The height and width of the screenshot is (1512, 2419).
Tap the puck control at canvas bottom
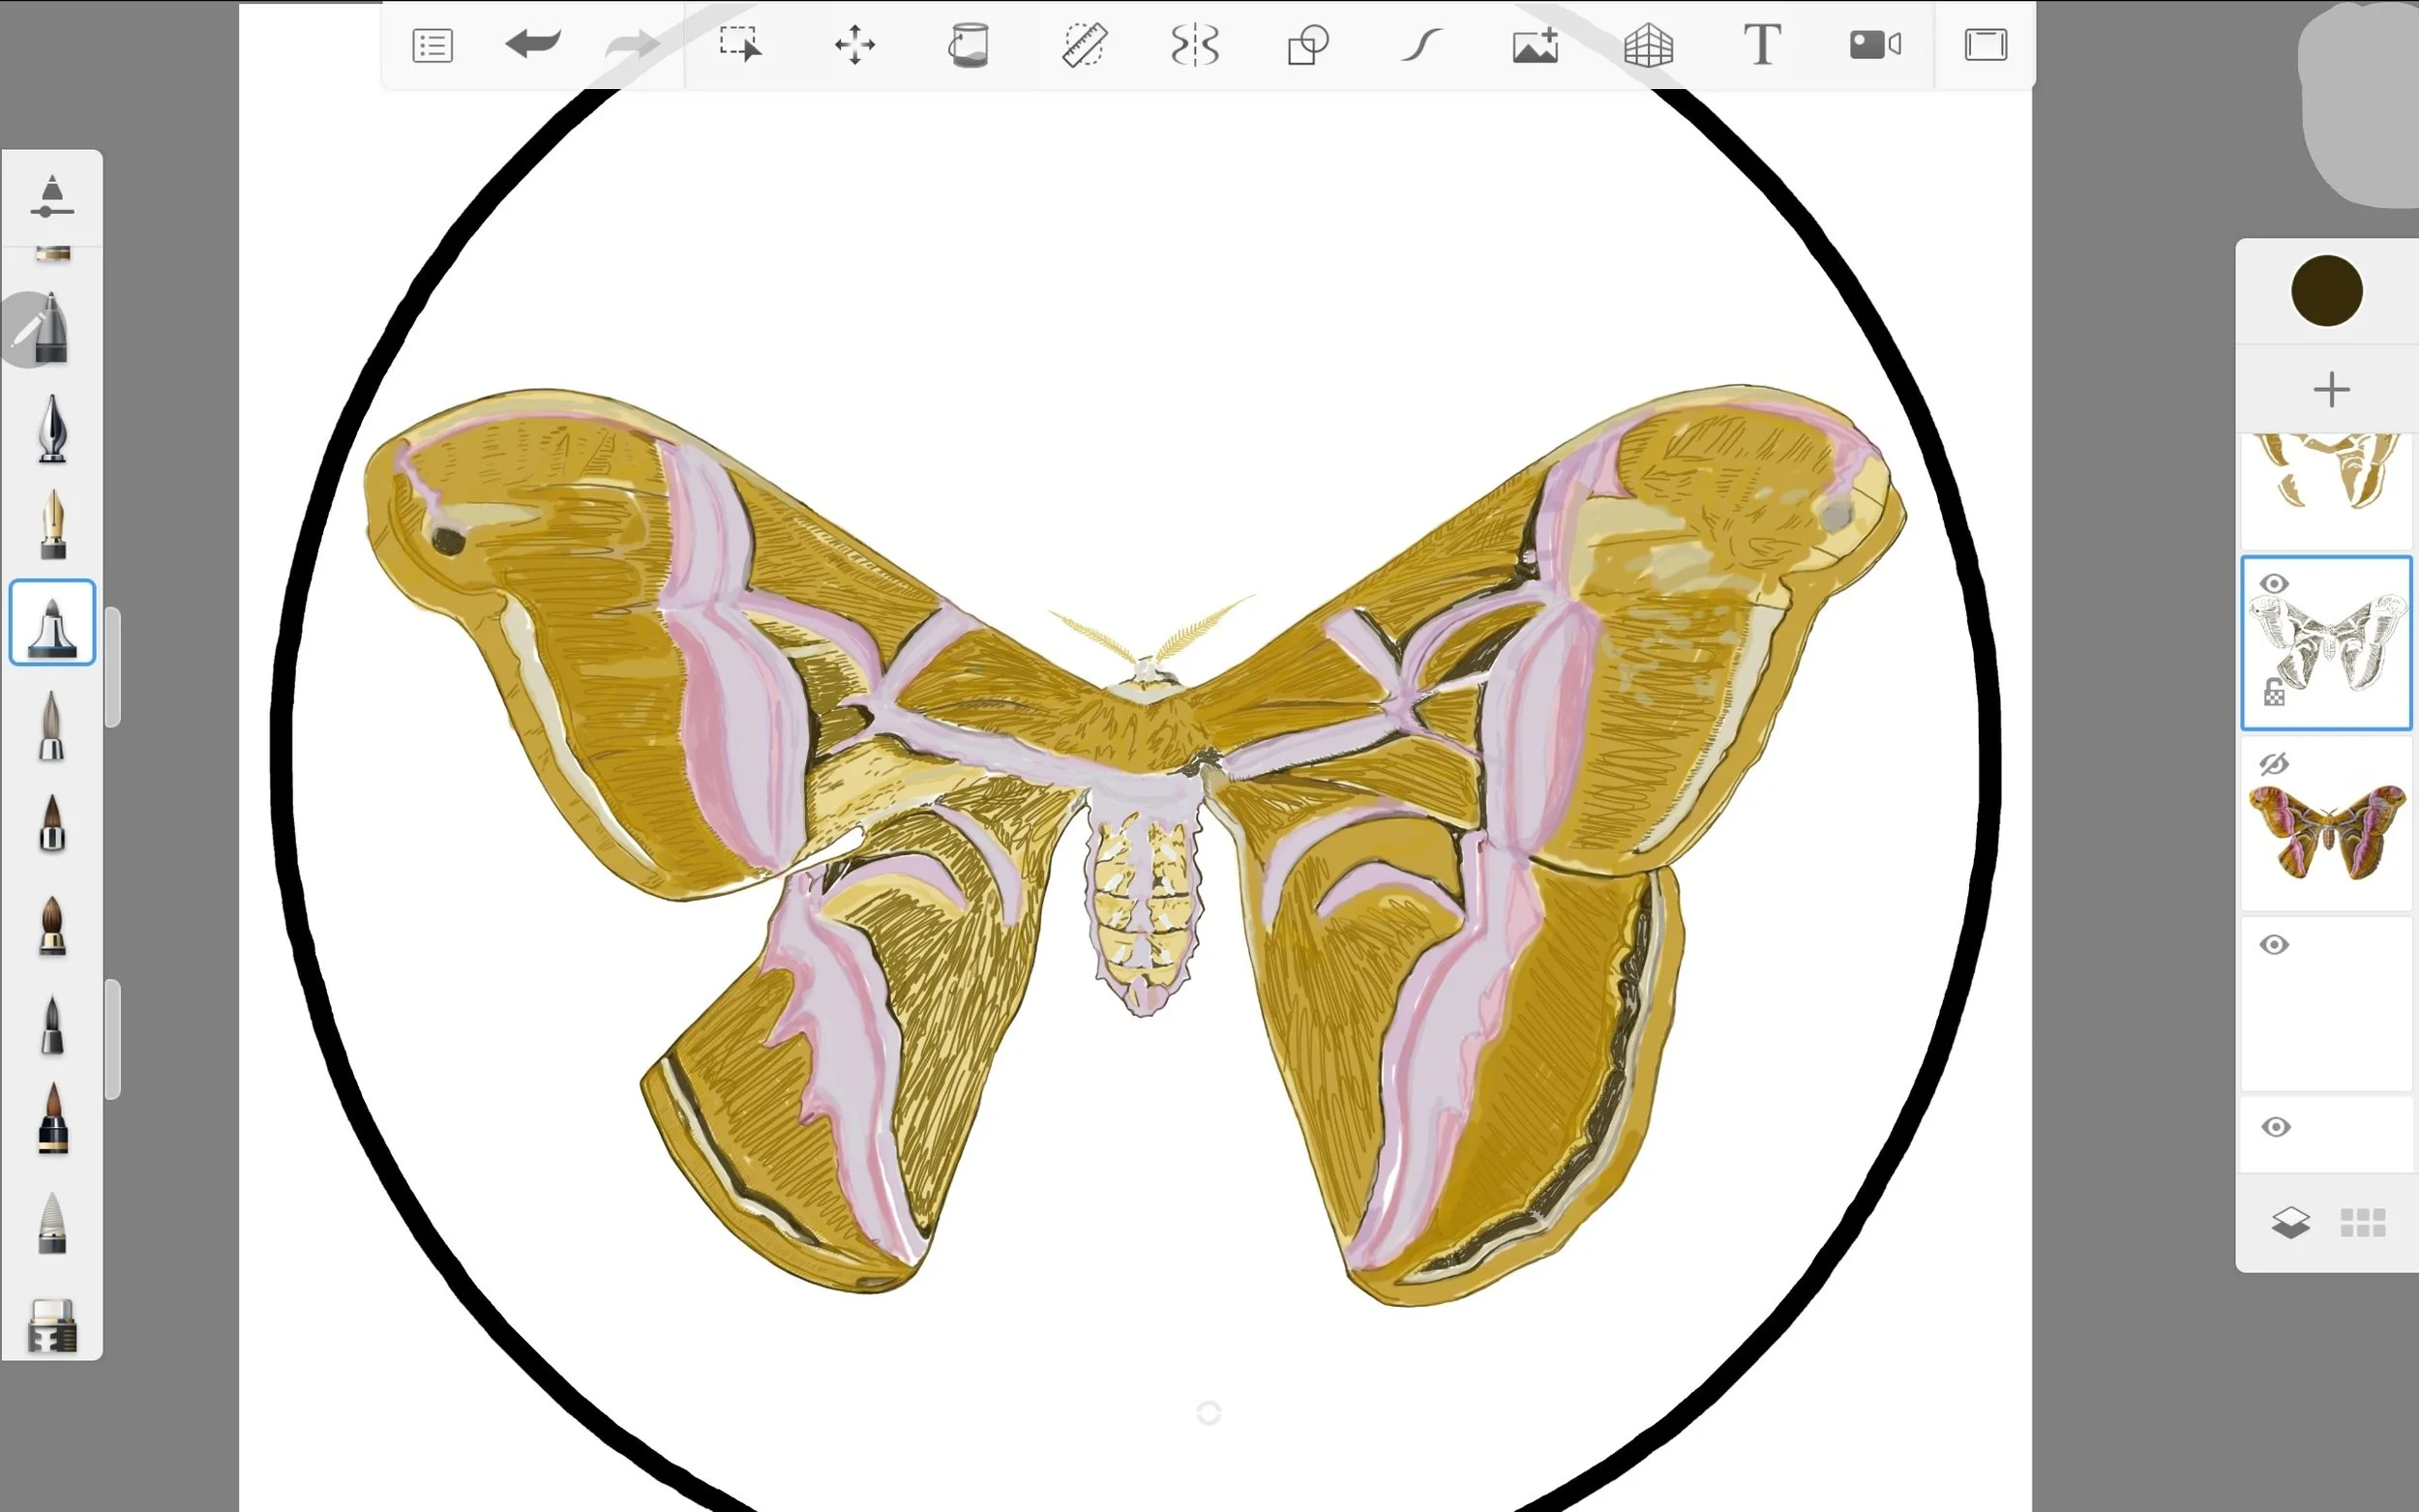(x=1209, y=1412)
